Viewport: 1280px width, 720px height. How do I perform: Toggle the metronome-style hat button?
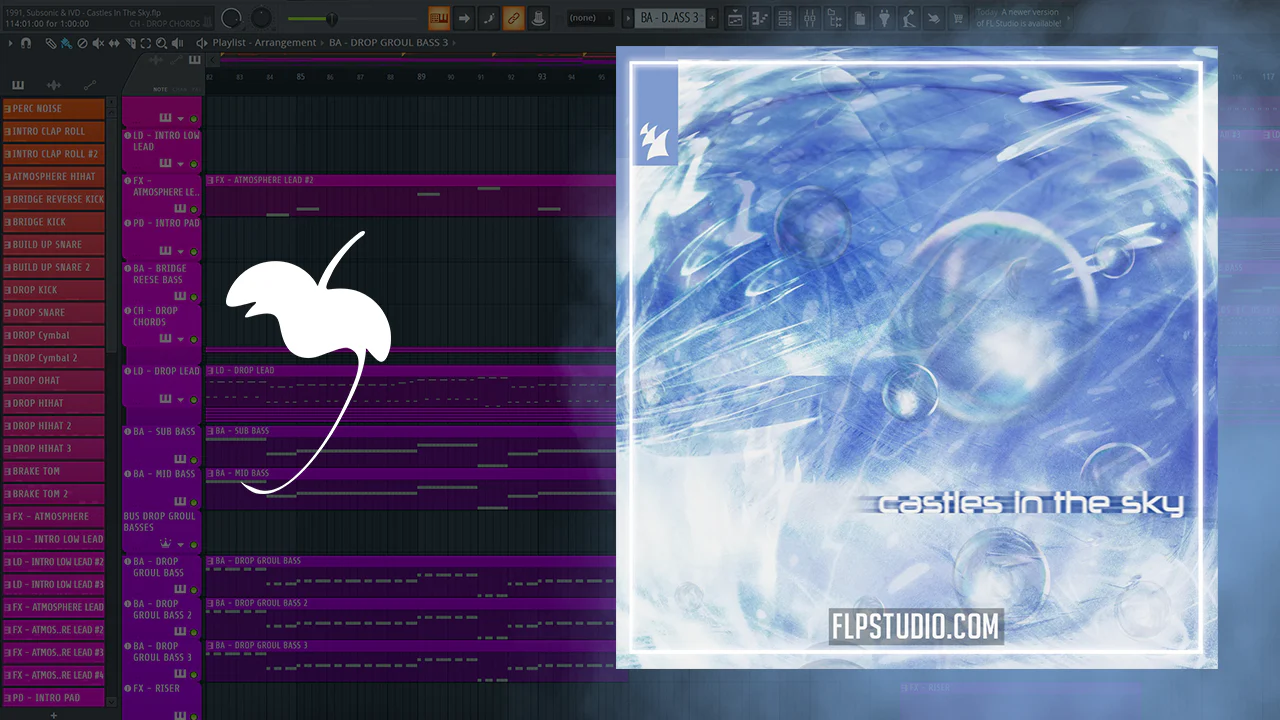pyautogui.click(x=538, y=18)
